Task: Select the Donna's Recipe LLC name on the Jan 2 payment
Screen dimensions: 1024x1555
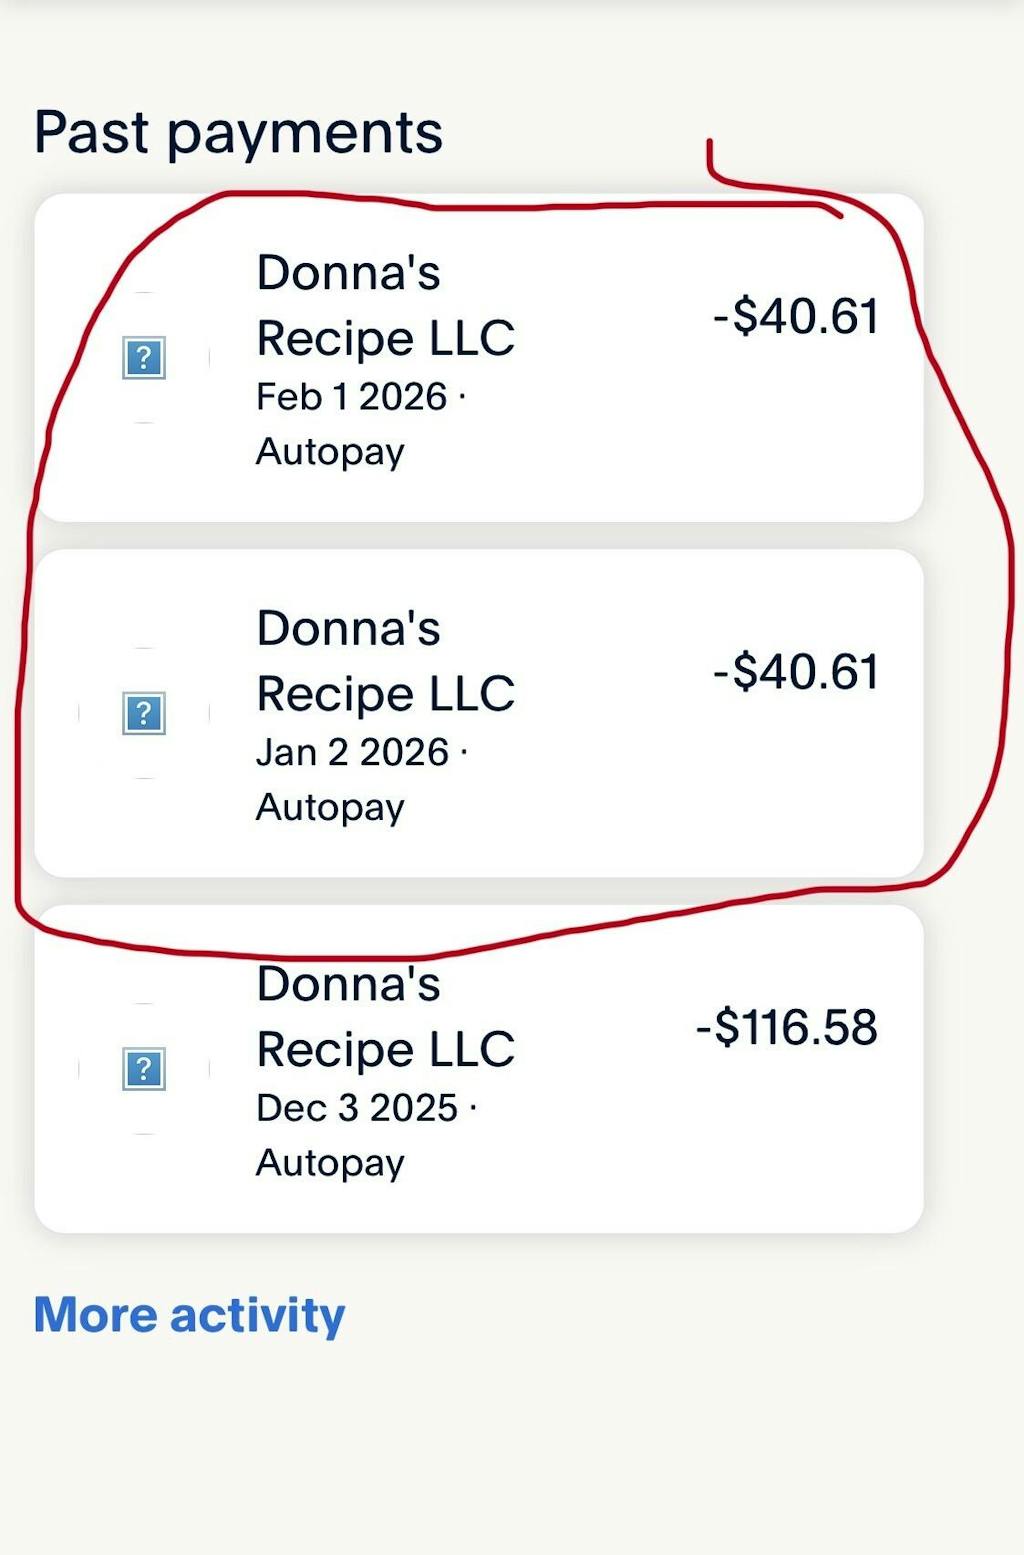Action: [x=385, y=661]
